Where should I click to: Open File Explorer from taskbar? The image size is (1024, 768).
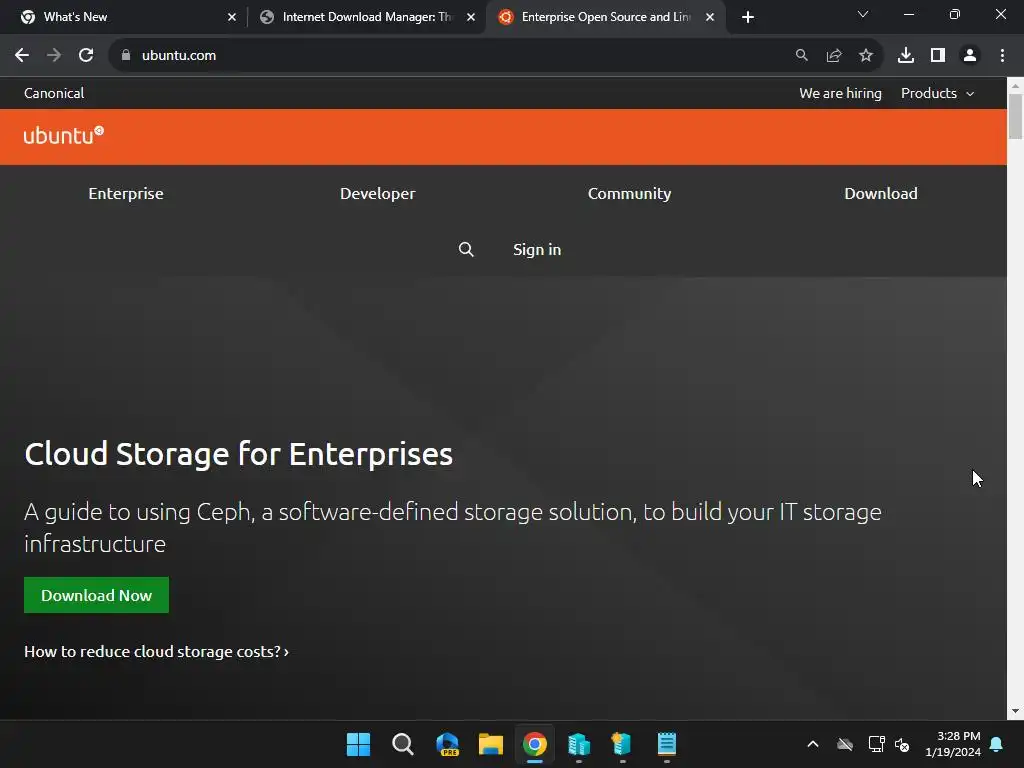(490, 744)
